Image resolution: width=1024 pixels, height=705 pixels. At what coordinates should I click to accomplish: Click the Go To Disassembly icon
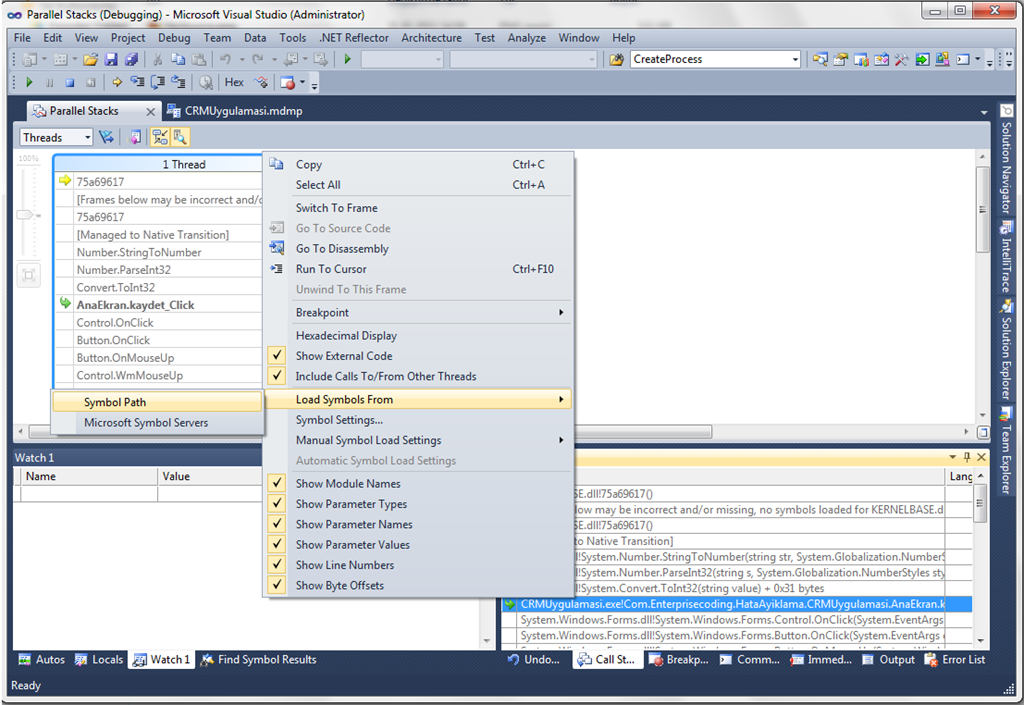tap(277, 248)
